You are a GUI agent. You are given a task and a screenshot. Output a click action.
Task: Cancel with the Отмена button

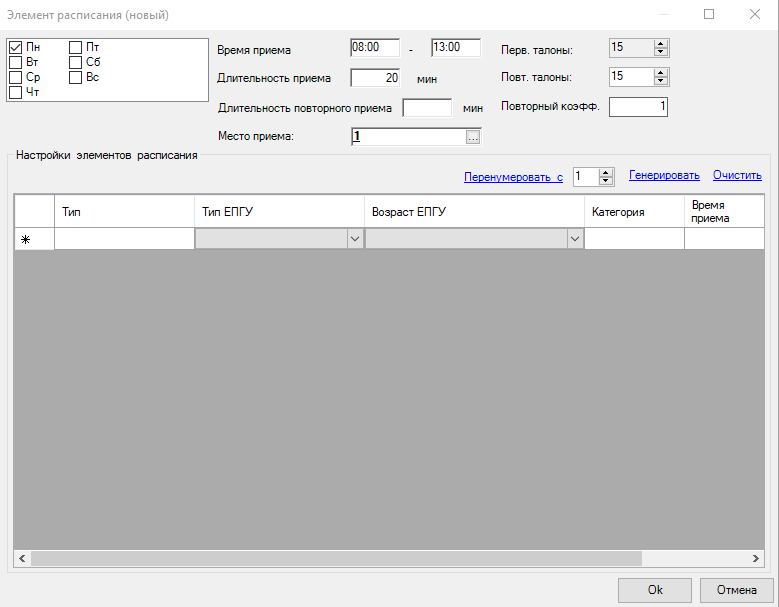tap(736, 590)
